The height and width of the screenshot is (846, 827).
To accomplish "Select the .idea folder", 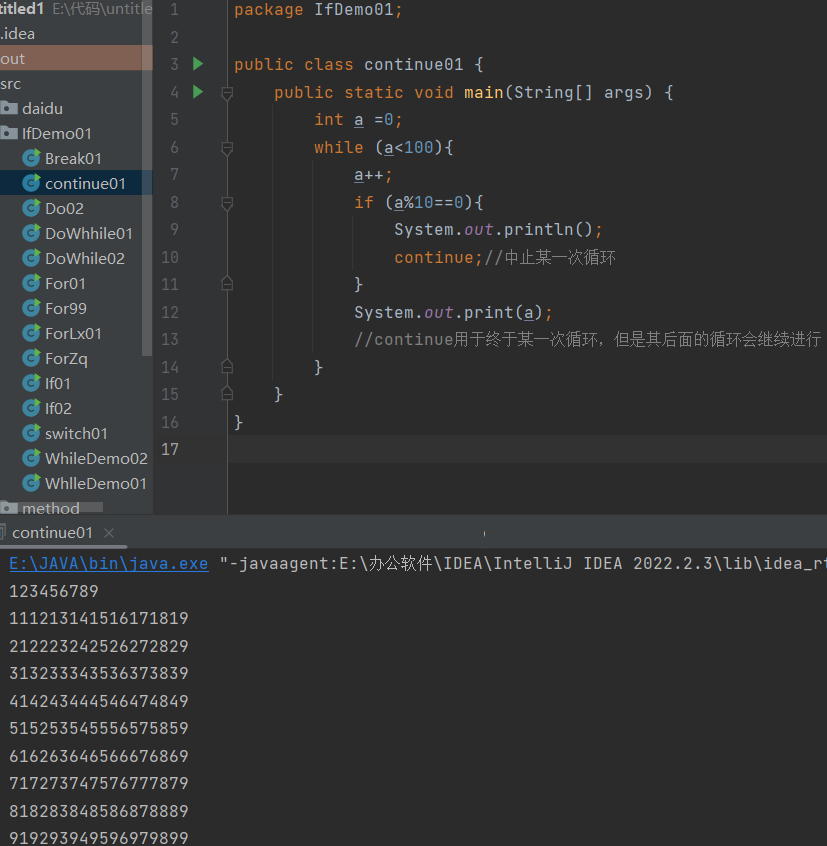I will 17,33.
